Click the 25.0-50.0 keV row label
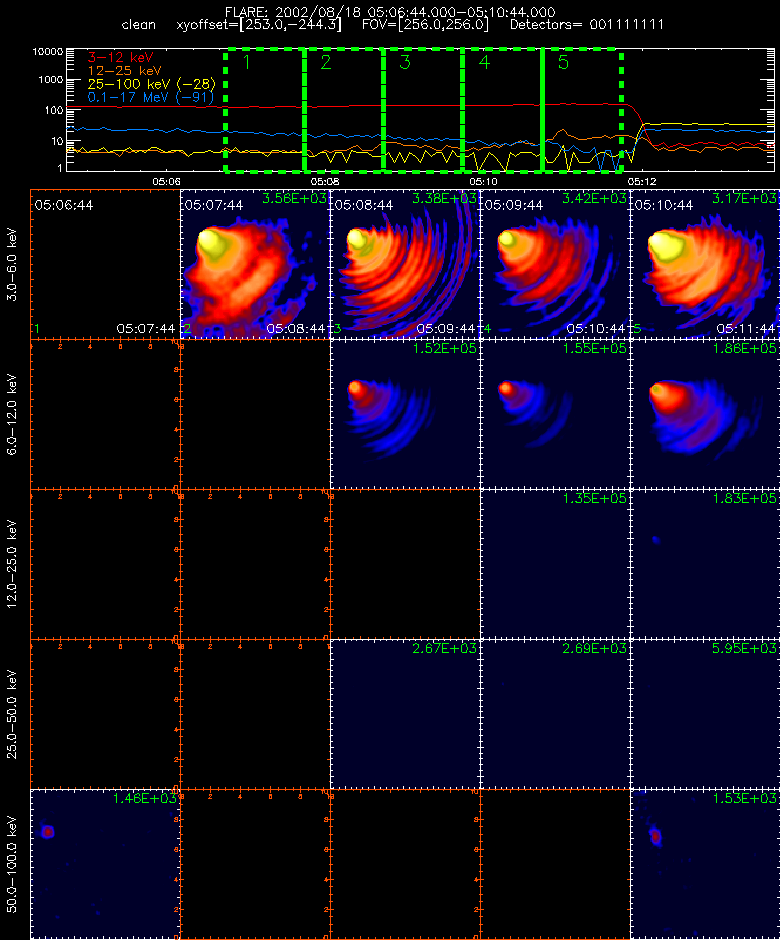Viewport: 780px width, 940px height. (13, 714)
